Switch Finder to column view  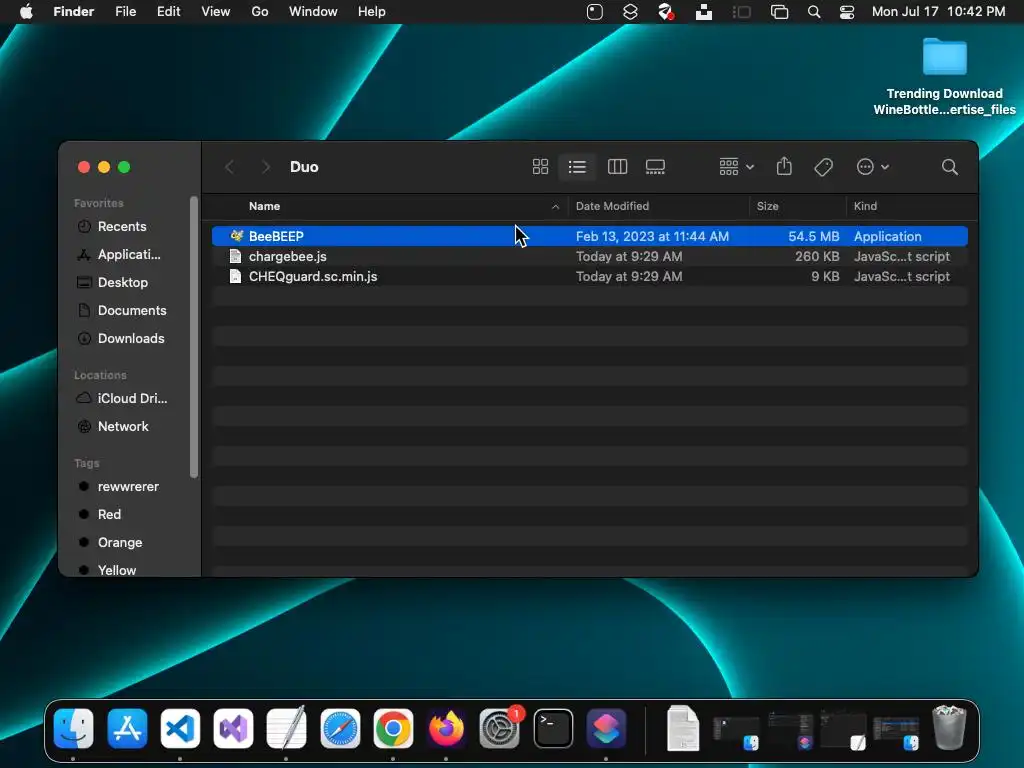[x=617, y=167]
